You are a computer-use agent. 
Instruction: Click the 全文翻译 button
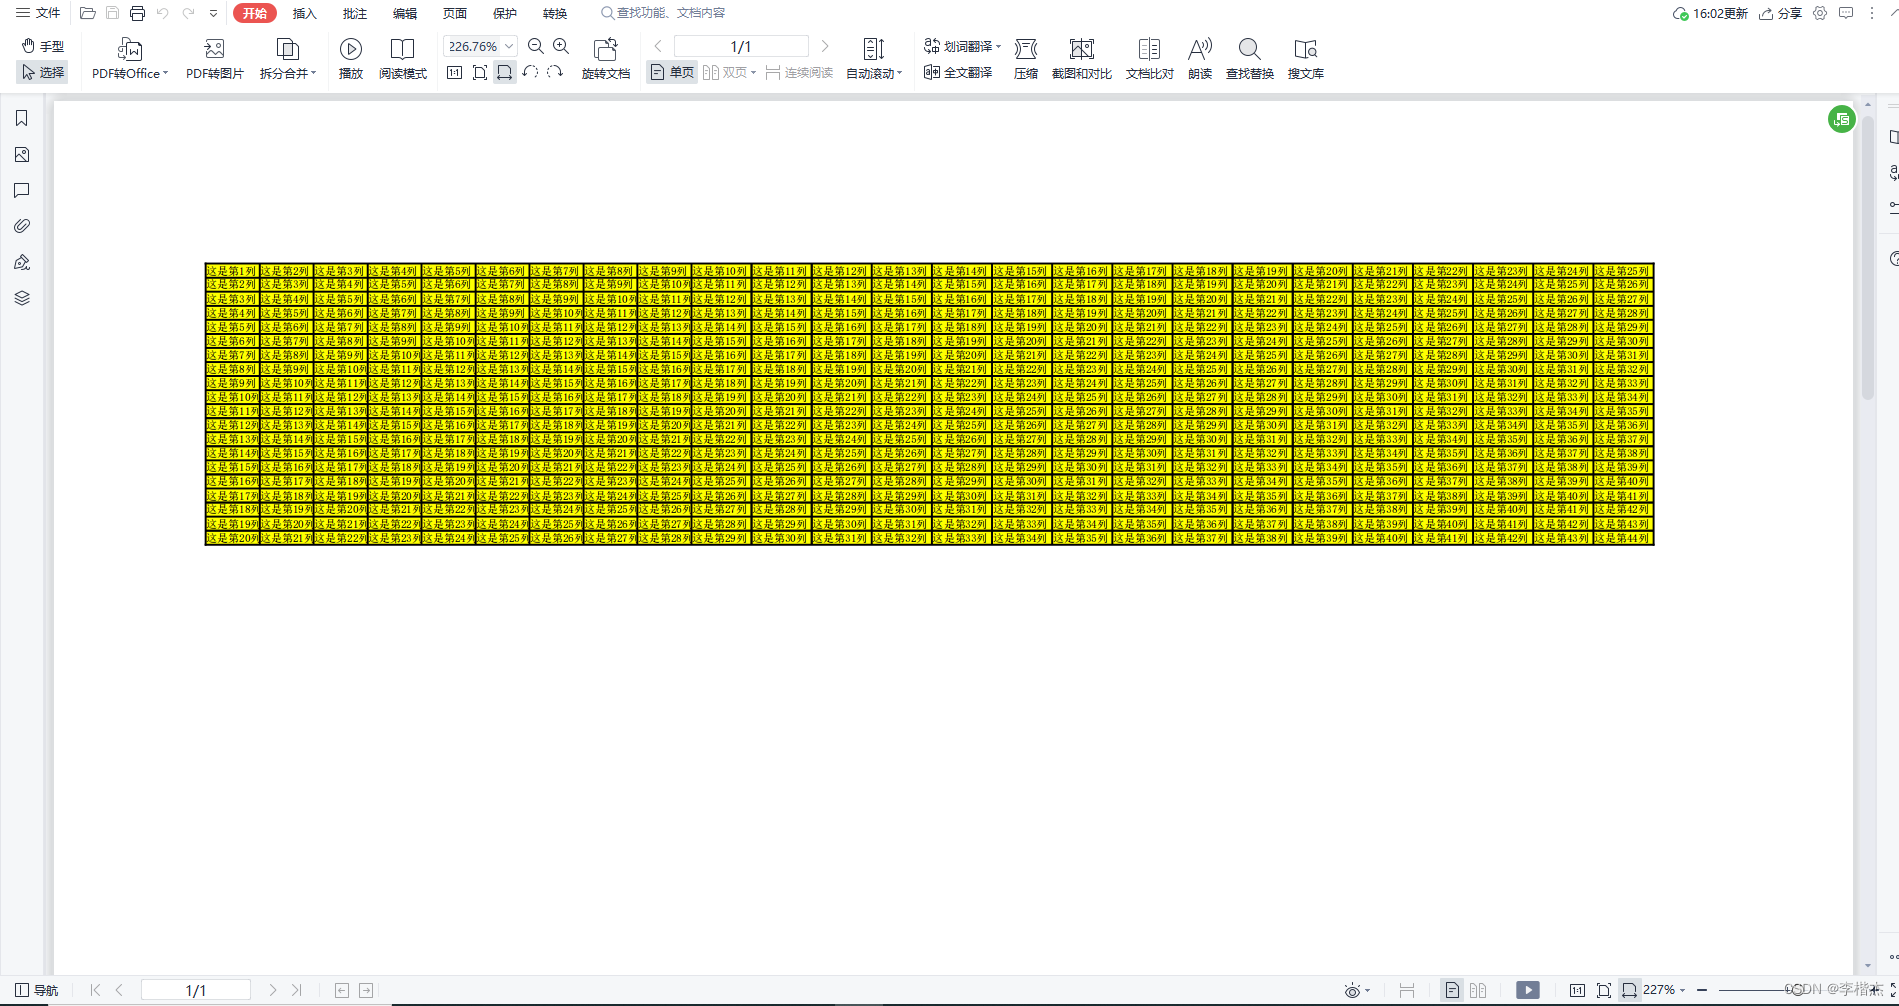[958, 72]
